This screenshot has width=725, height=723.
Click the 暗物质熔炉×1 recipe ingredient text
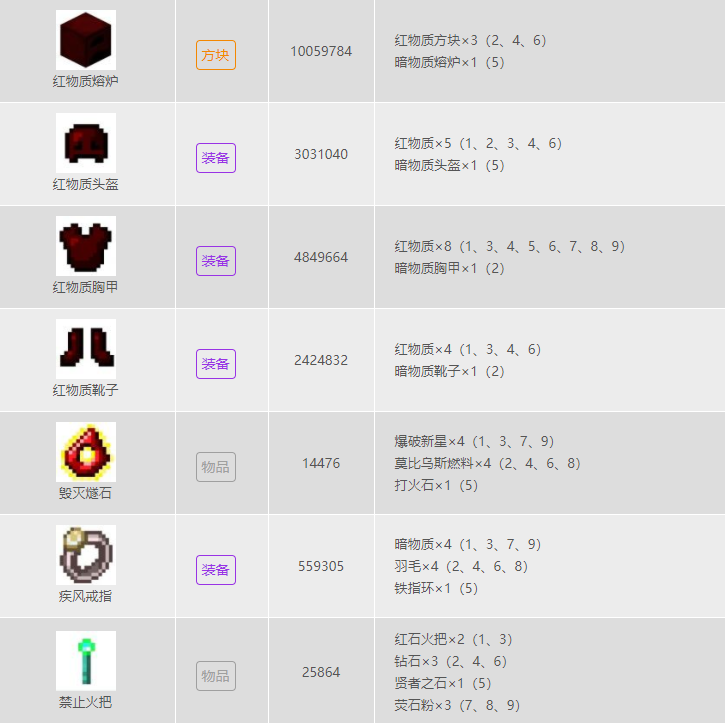click(x=449, y=62)
